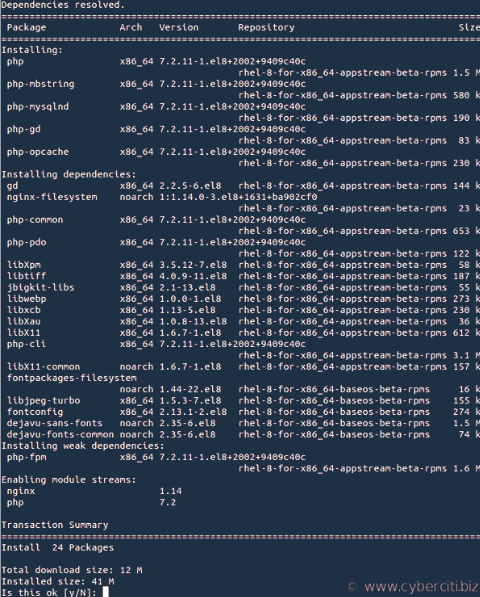Click the 'Enabling module streams:' heading
480x597 pixels.
point(69,480)
